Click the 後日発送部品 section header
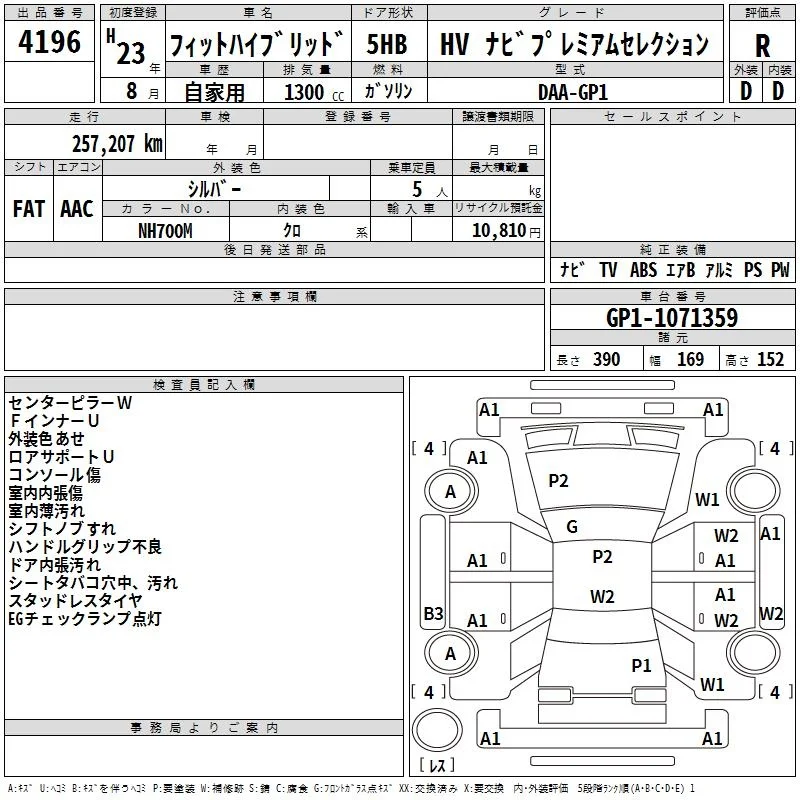Image resolution: width=800 pixels, height=800 pixels. click(274, 249)
